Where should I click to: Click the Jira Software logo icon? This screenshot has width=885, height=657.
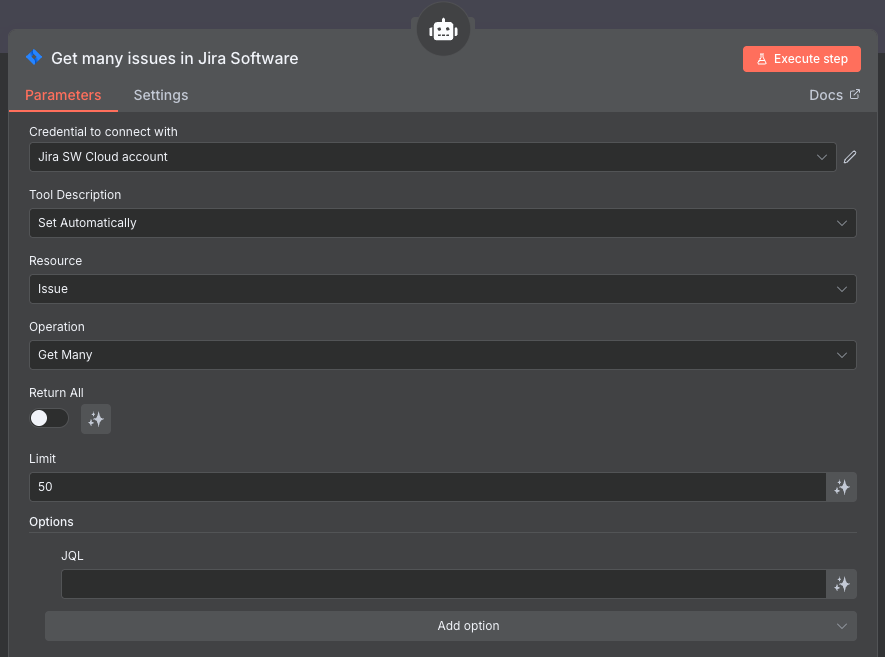(34, 58)
